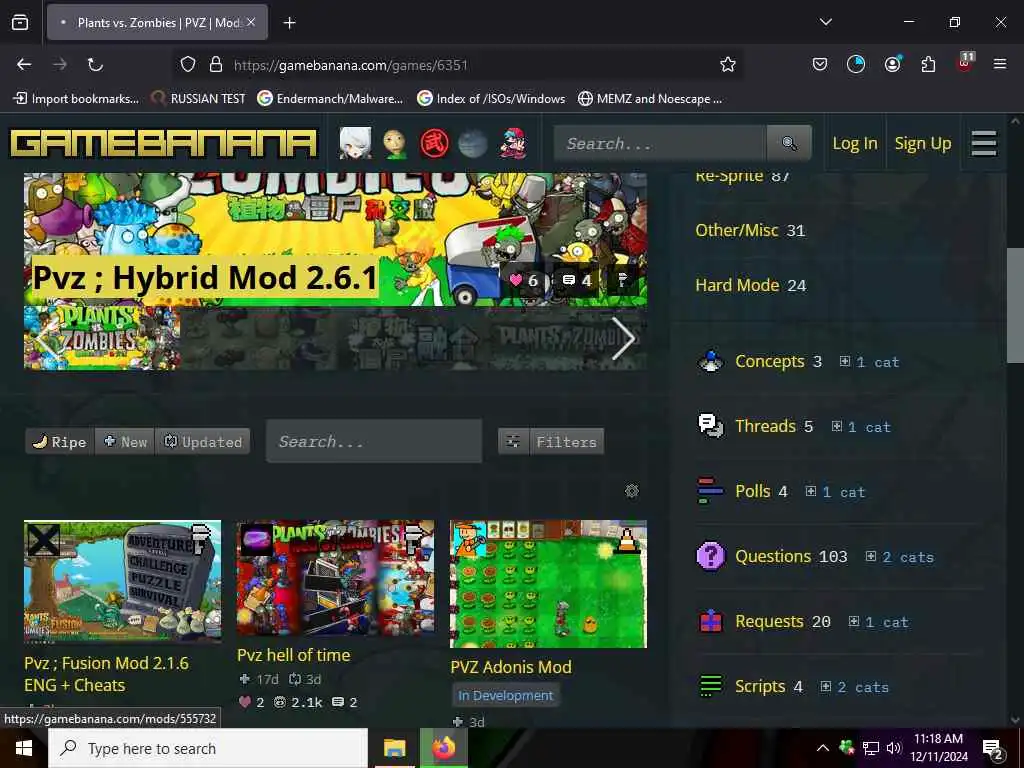Bookmark this page with the star icon

728,64
